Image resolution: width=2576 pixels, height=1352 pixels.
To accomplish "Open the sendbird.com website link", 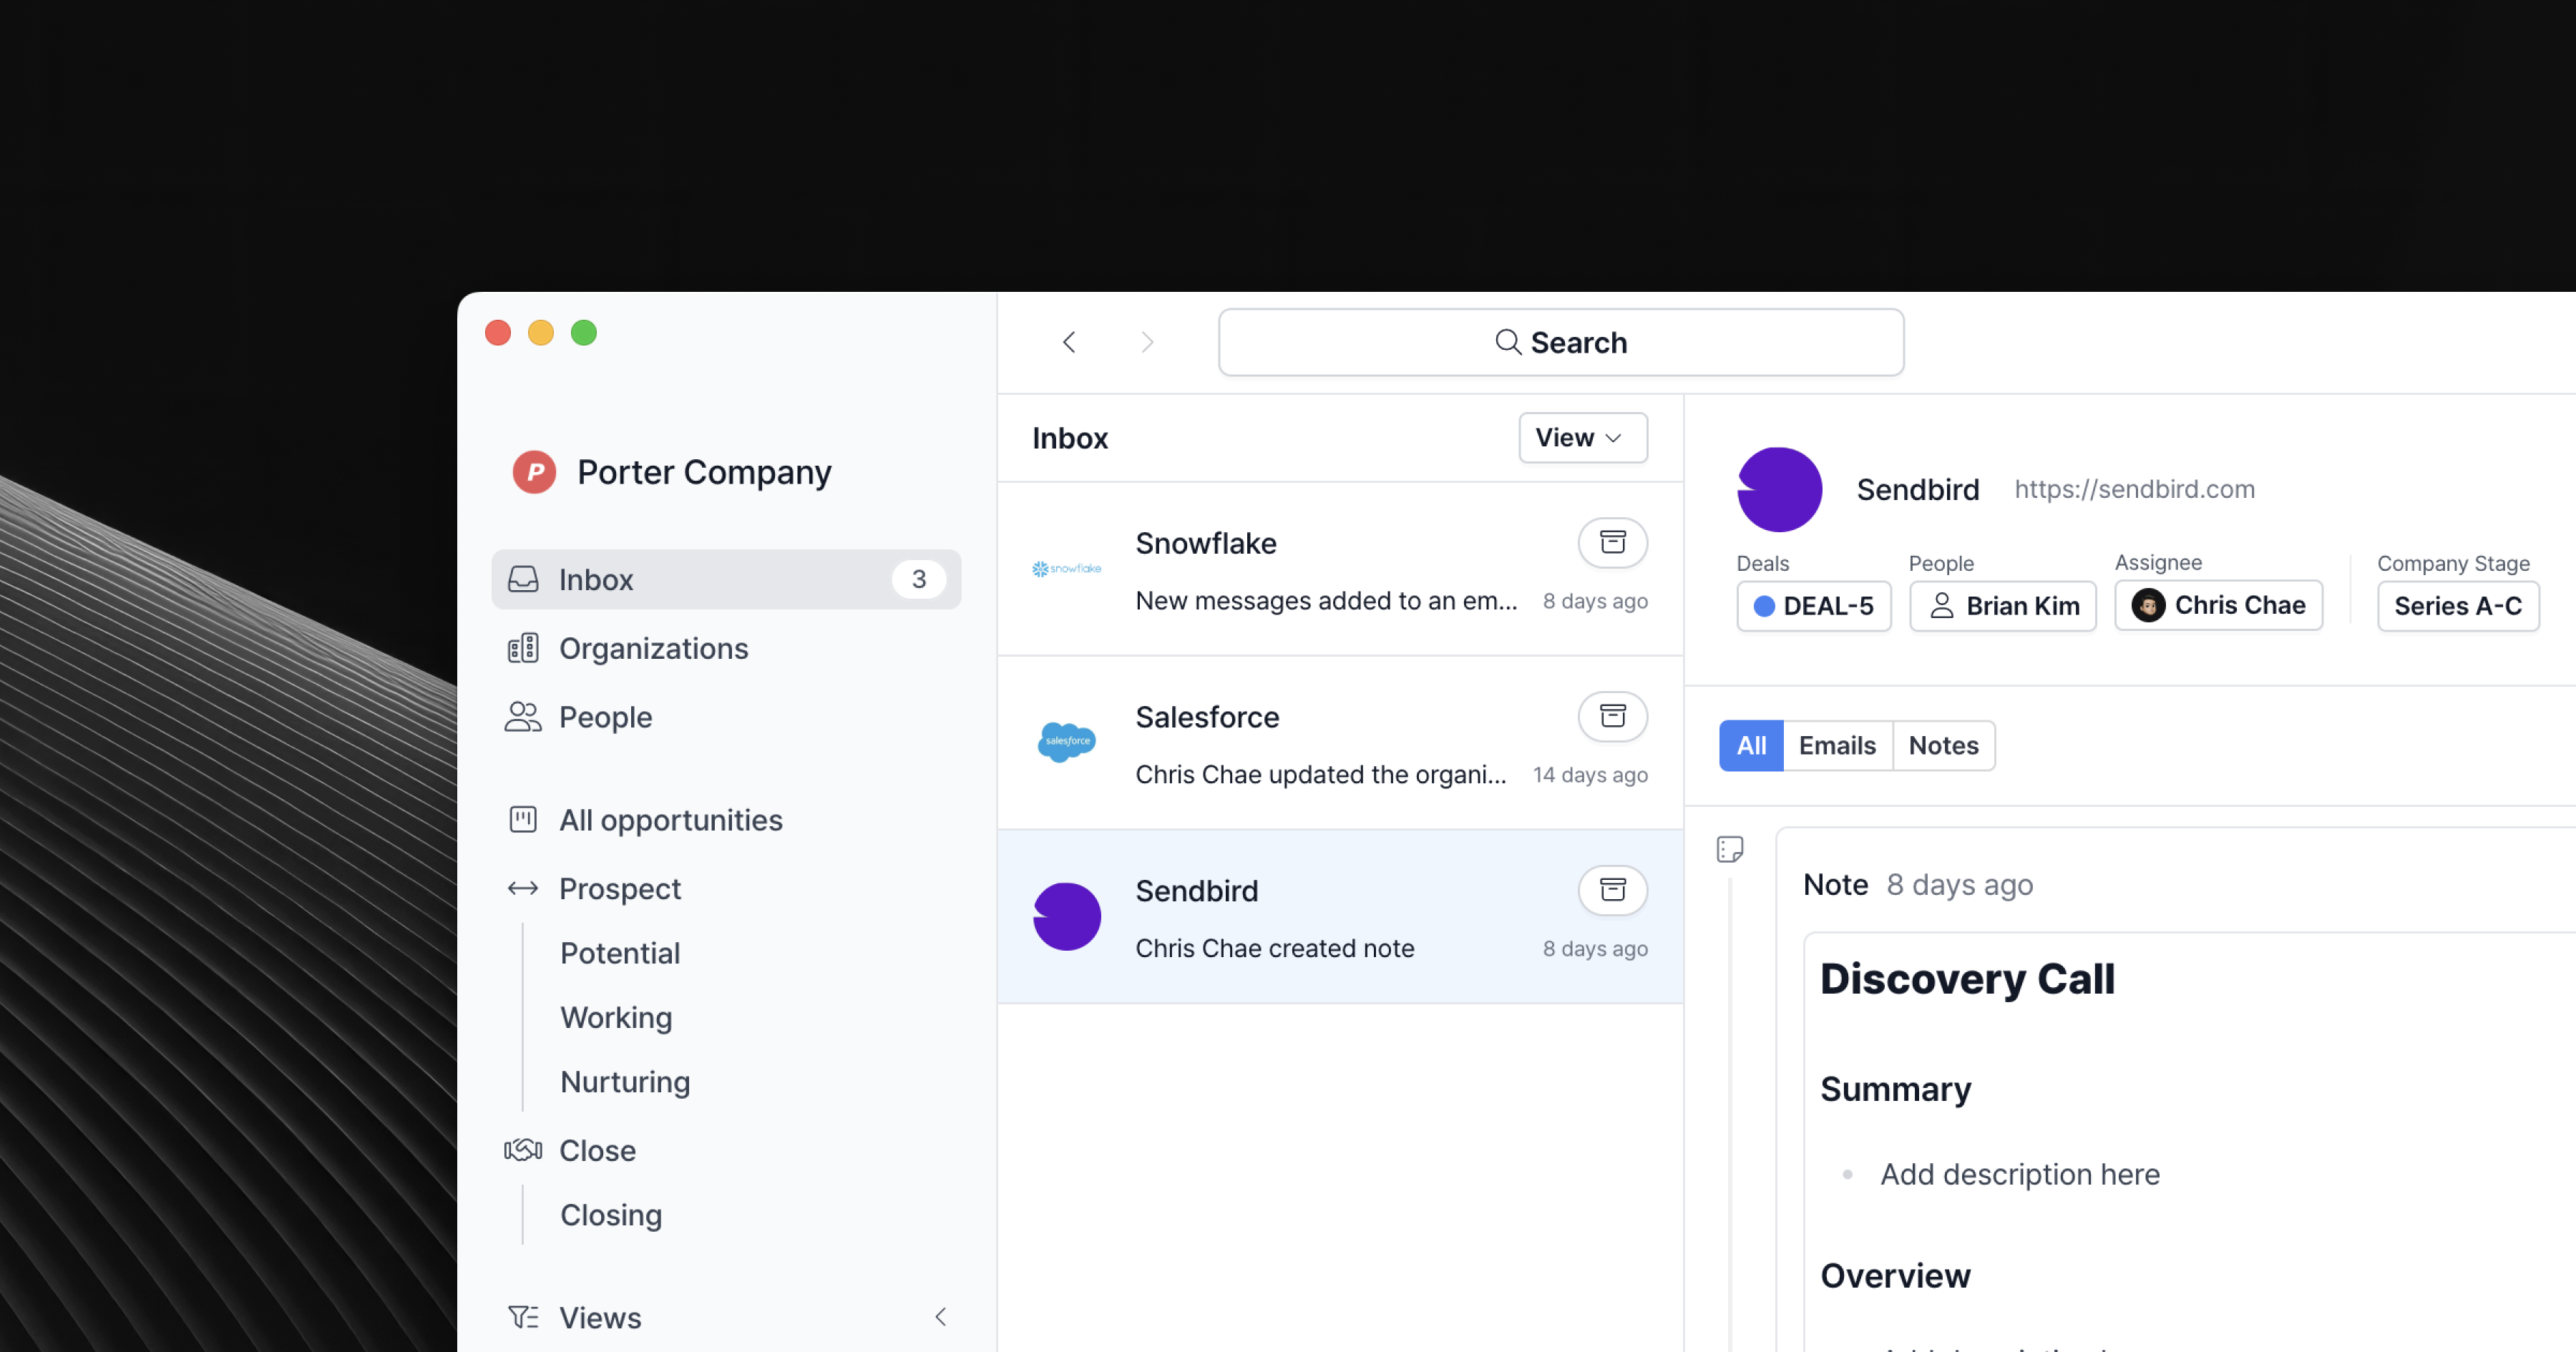I will pos(2134,489).
